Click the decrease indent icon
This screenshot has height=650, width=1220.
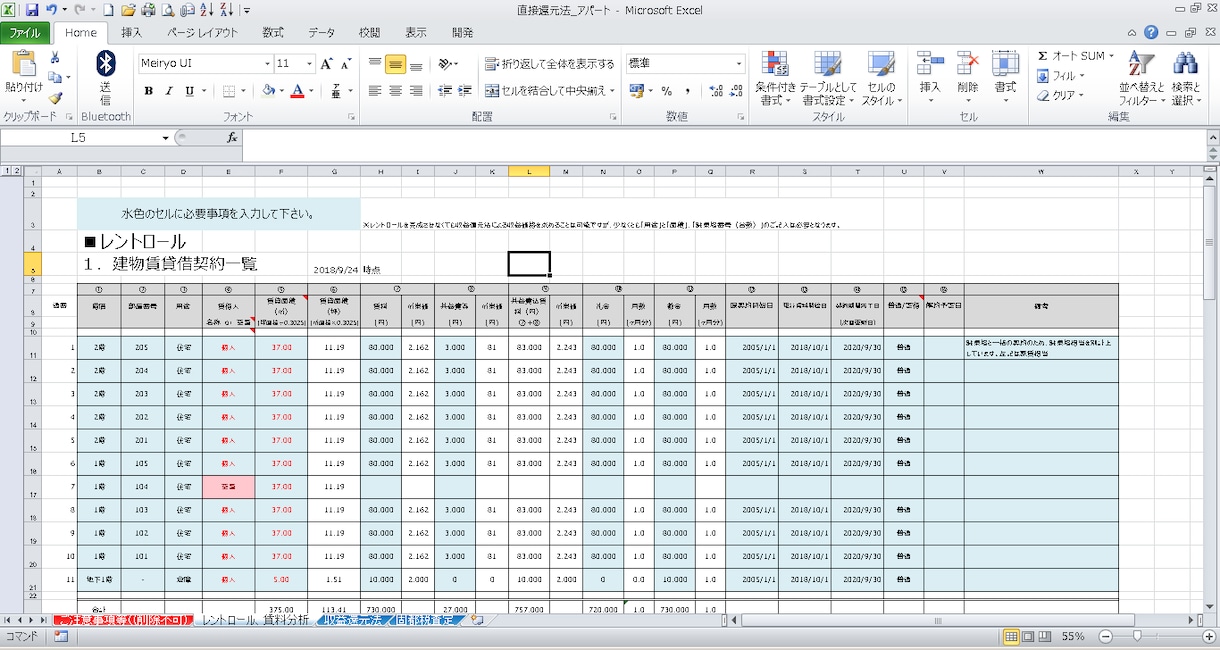pyautogui.click(x=443, y=91)
